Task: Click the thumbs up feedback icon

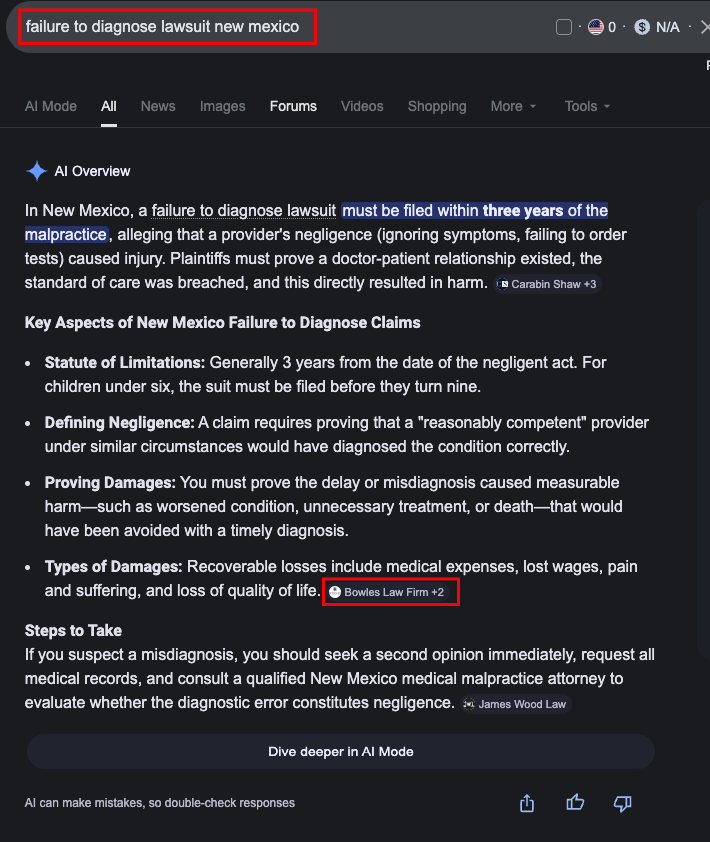Action: coord(575,802)
